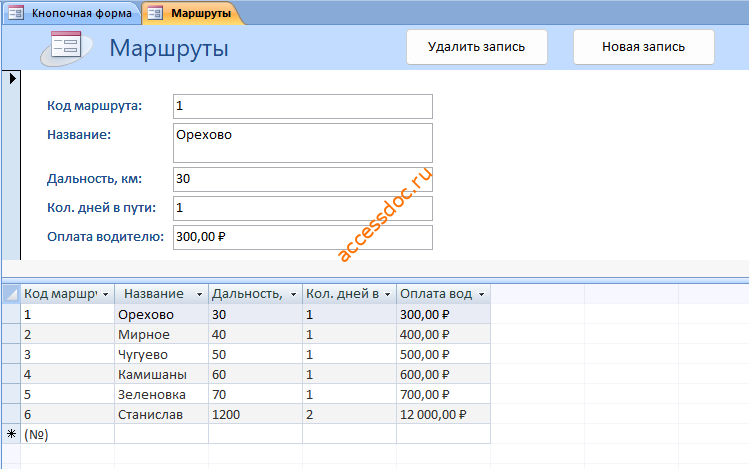Click the distance cell with value 50
Screen dimensions: 749x469
(x=255, y=354)
